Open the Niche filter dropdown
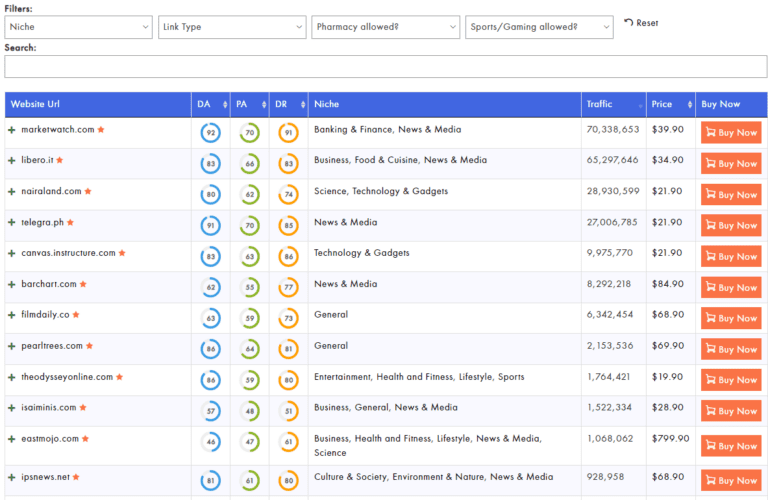Screen dimensions: 768x500 pos(78,27)
